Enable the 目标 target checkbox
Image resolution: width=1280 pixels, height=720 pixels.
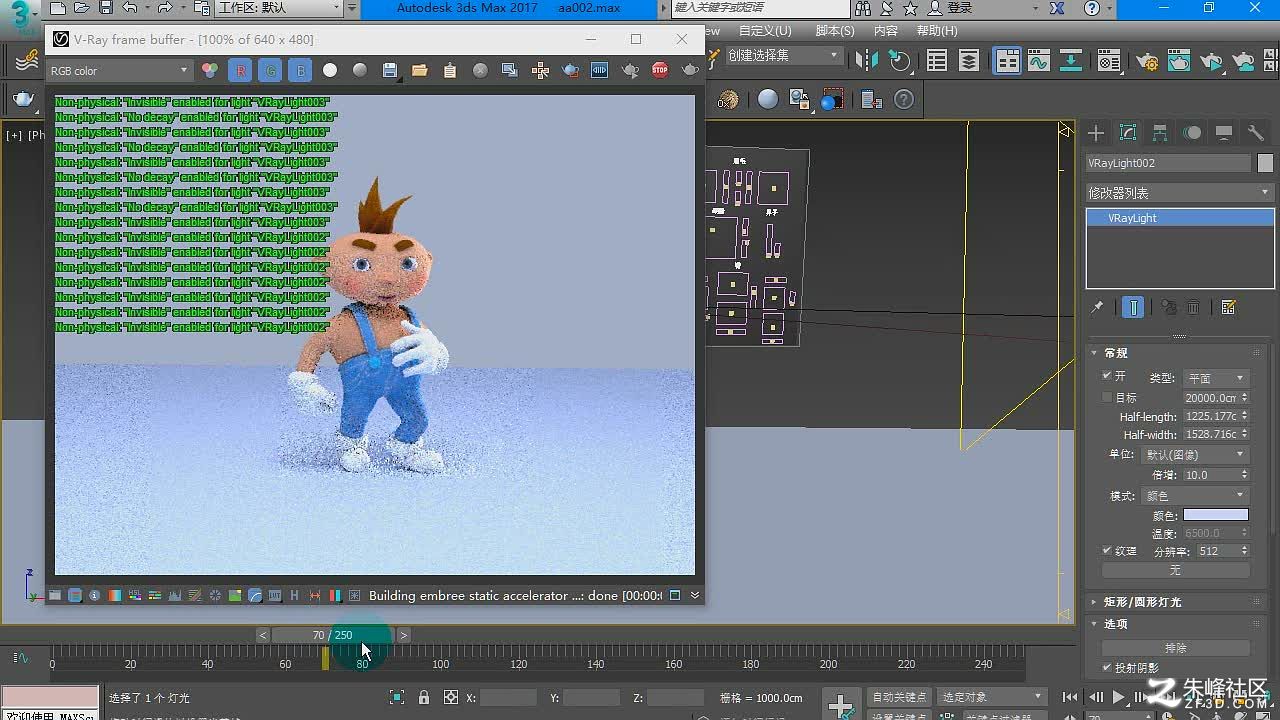[1107, 397]
